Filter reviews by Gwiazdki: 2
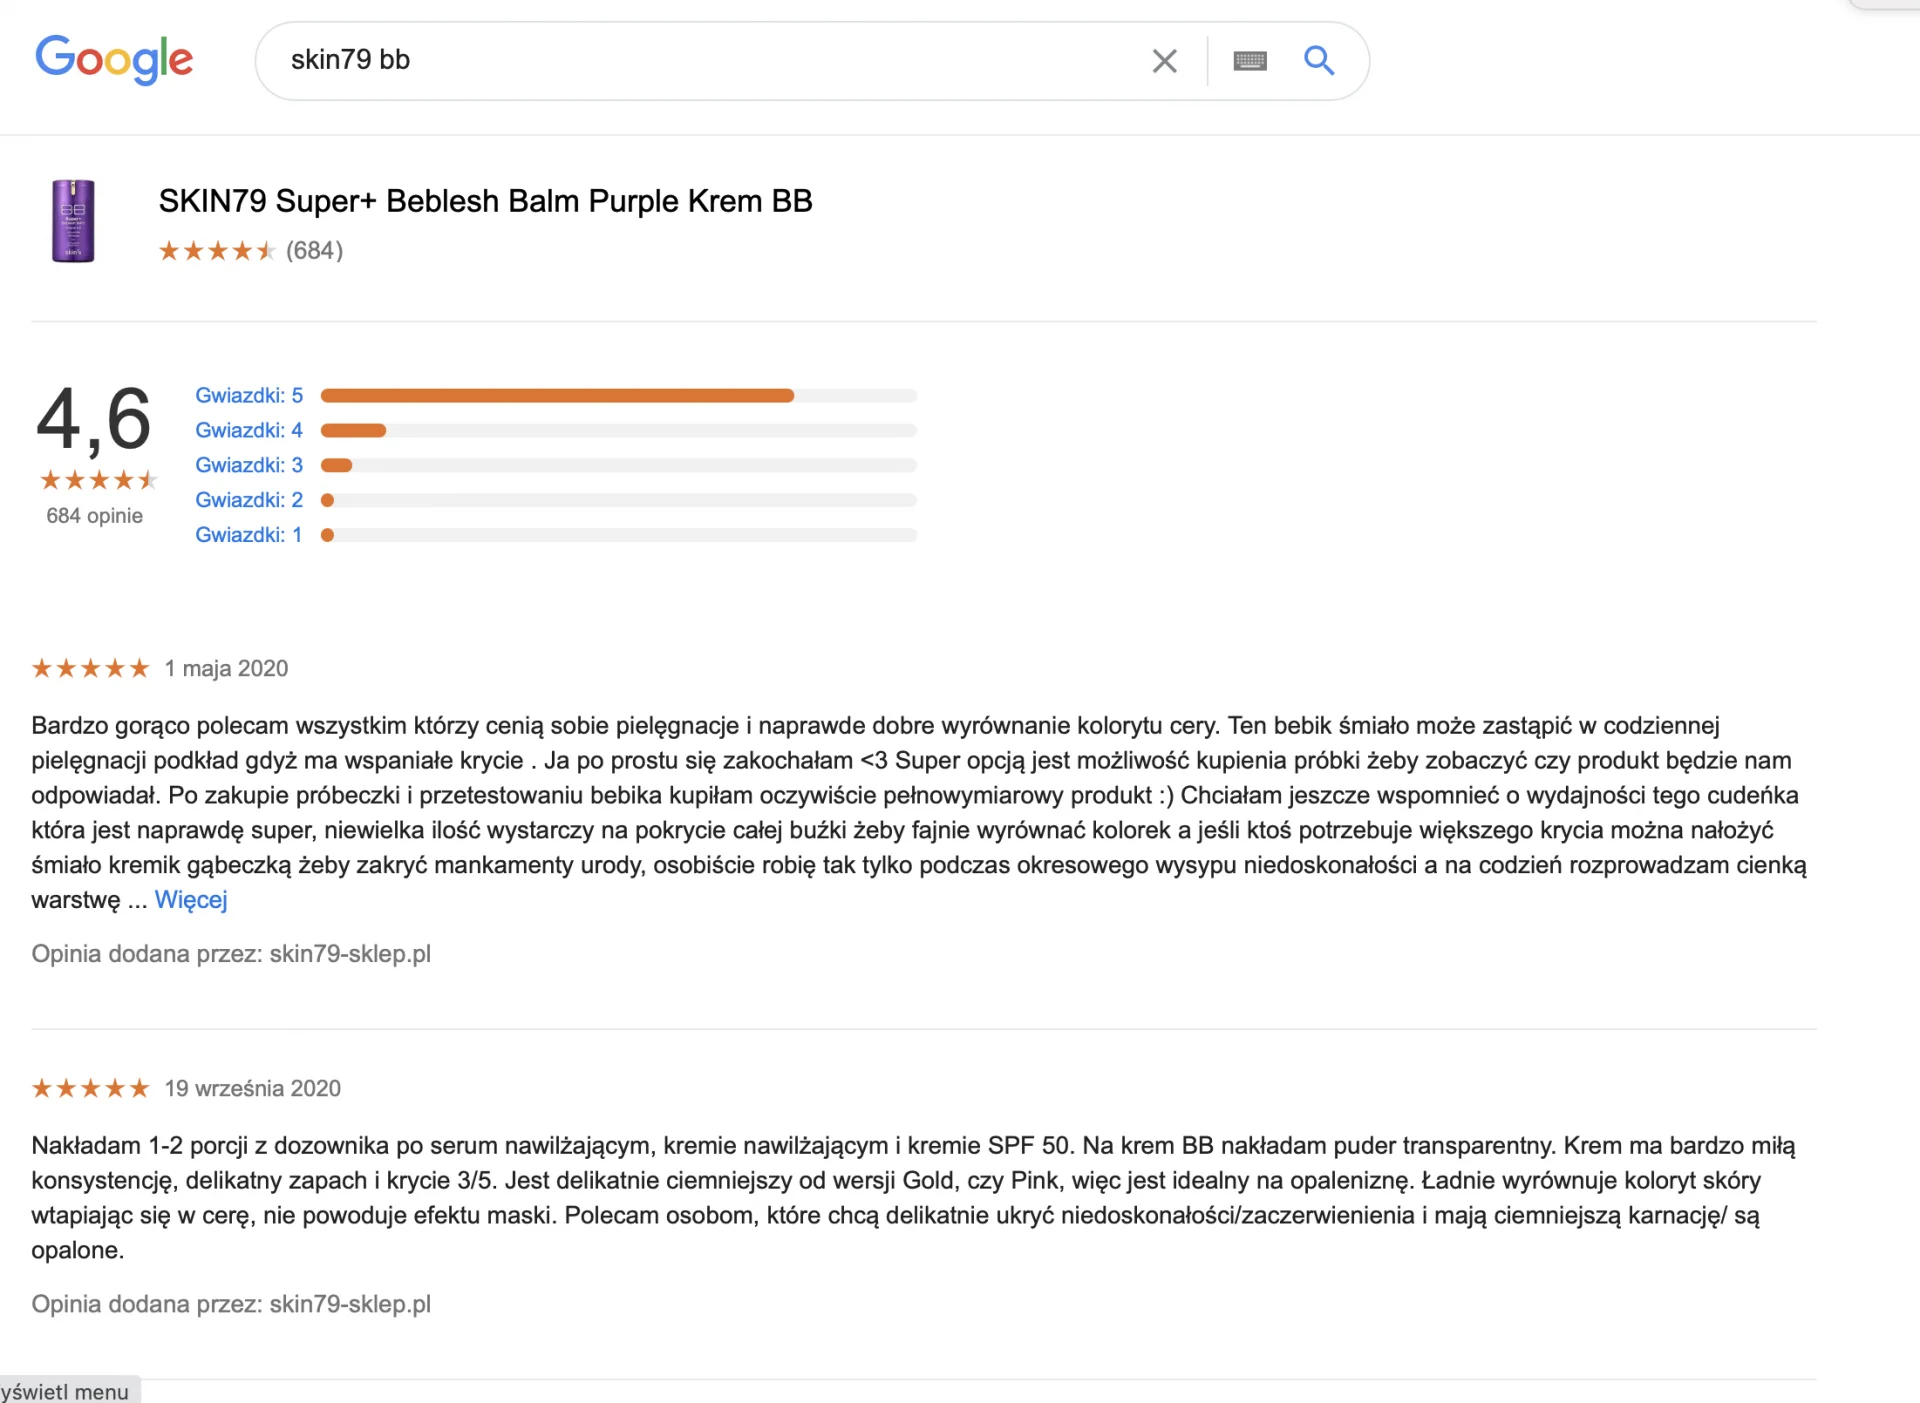The width and height of the screenshot is (1920, 1403). tap(249, 500)
